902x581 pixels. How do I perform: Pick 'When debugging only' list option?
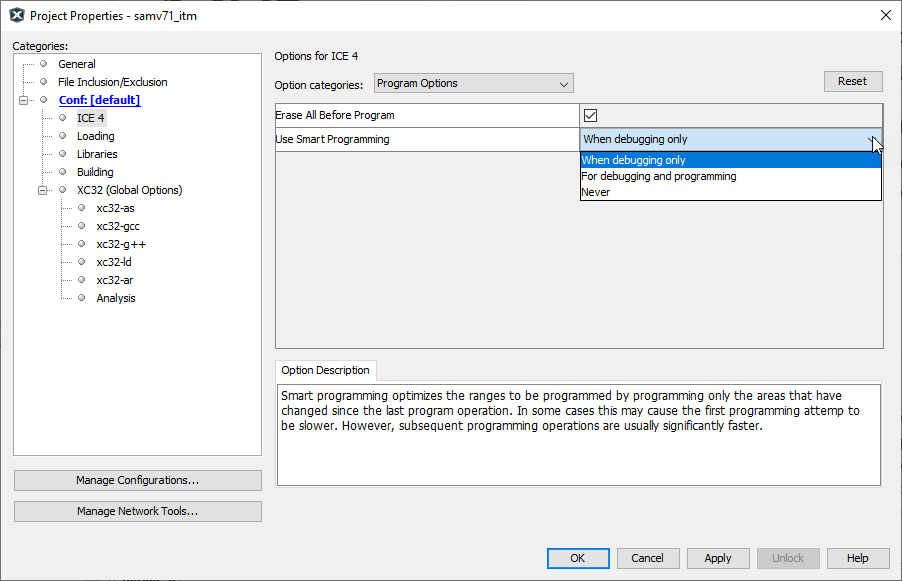pyautogui.click(x=634, y=160)
